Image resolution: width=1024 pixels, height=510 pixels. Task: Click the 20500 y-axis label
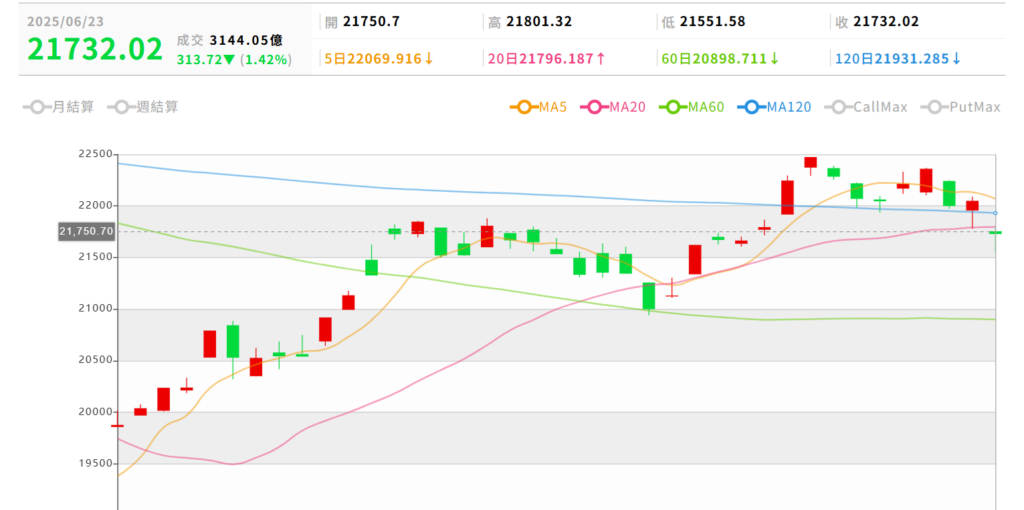click(x=95, y=360)
